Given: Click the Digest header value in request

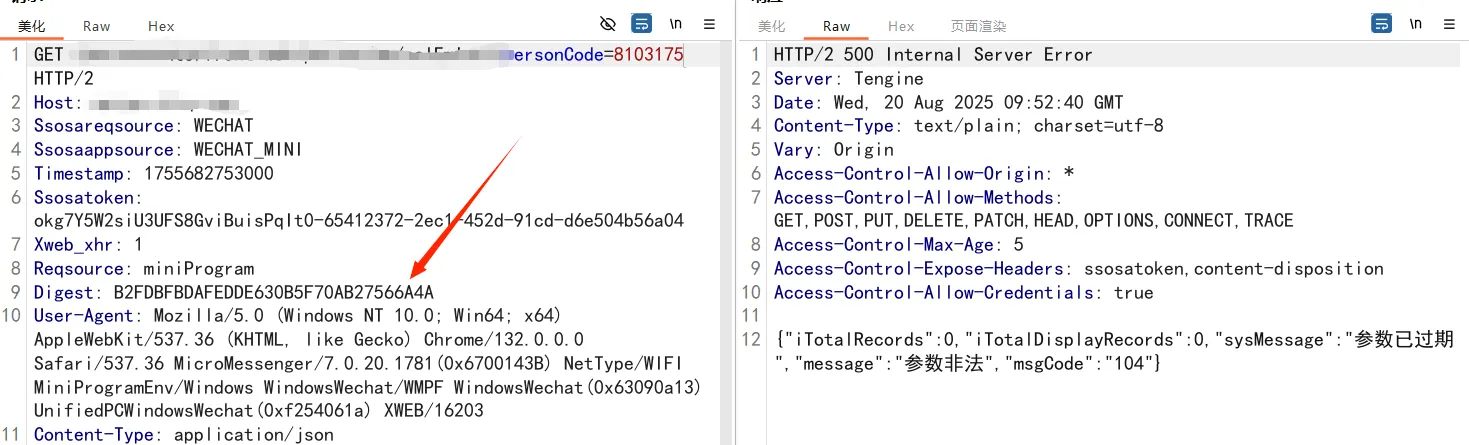Looking at the screenshot, I should (273, 292).
